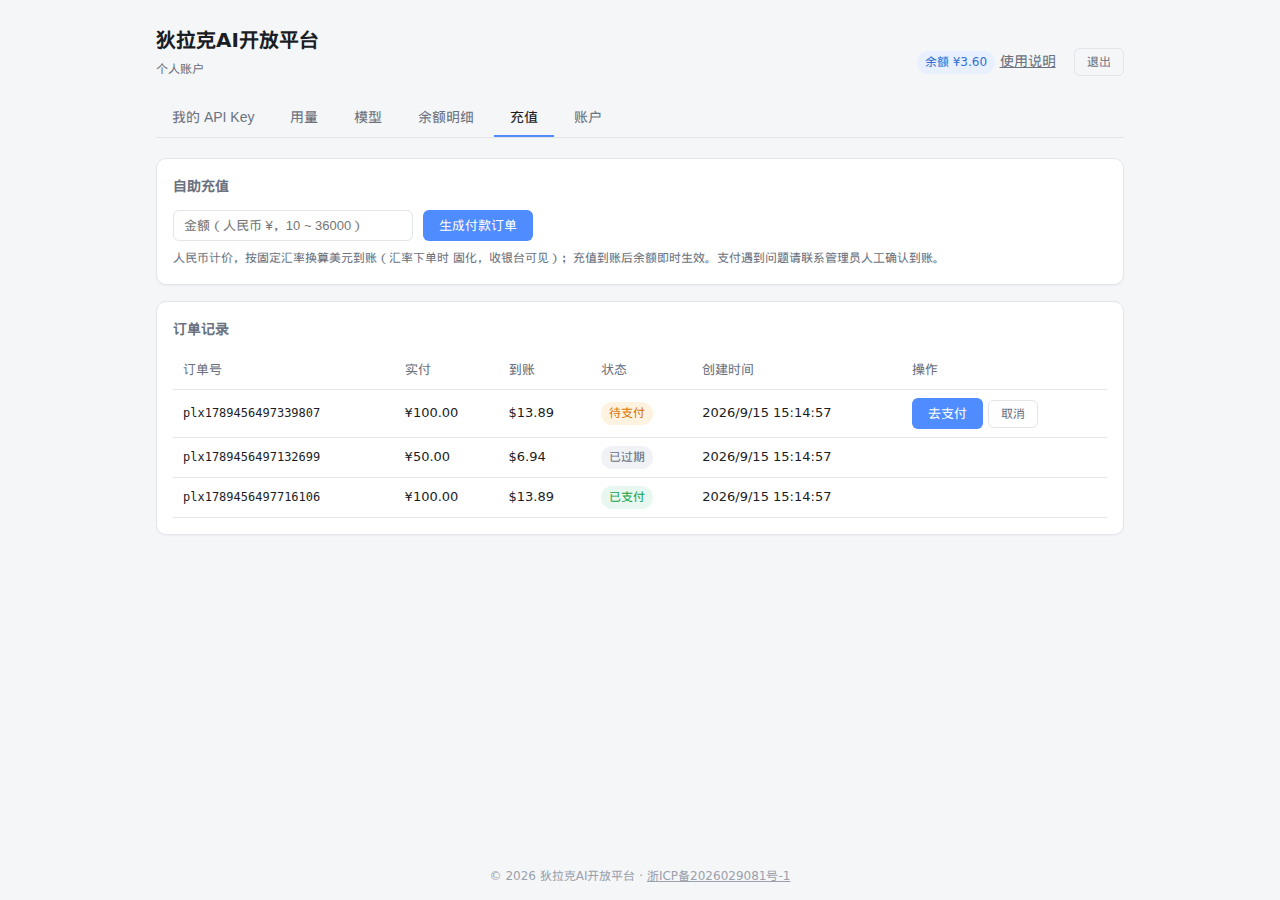Click the 个人账户 subtitle

pos(180,69)
